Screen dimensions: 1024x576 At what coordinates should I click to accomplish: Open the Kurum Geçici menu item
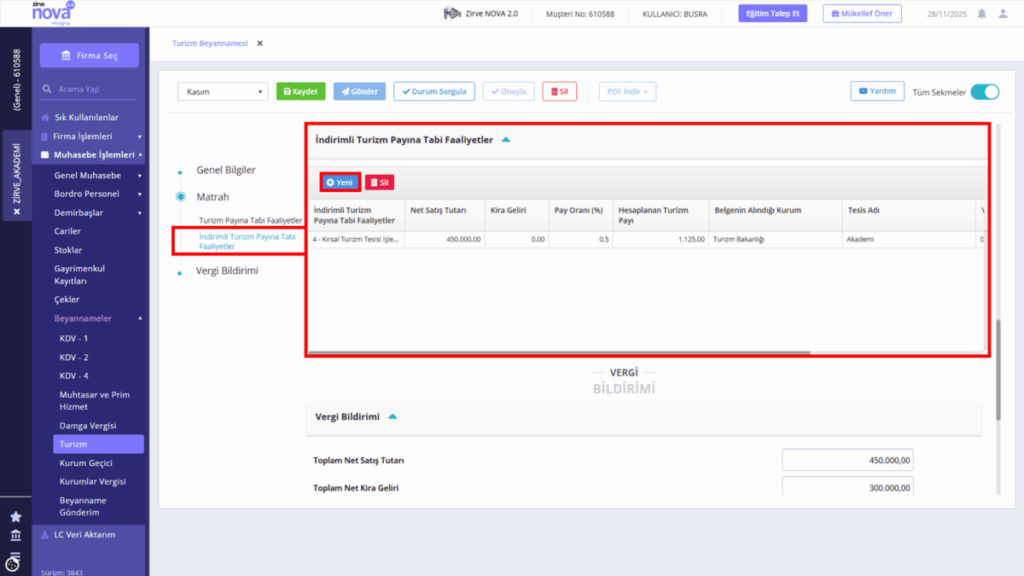point(86,462)
